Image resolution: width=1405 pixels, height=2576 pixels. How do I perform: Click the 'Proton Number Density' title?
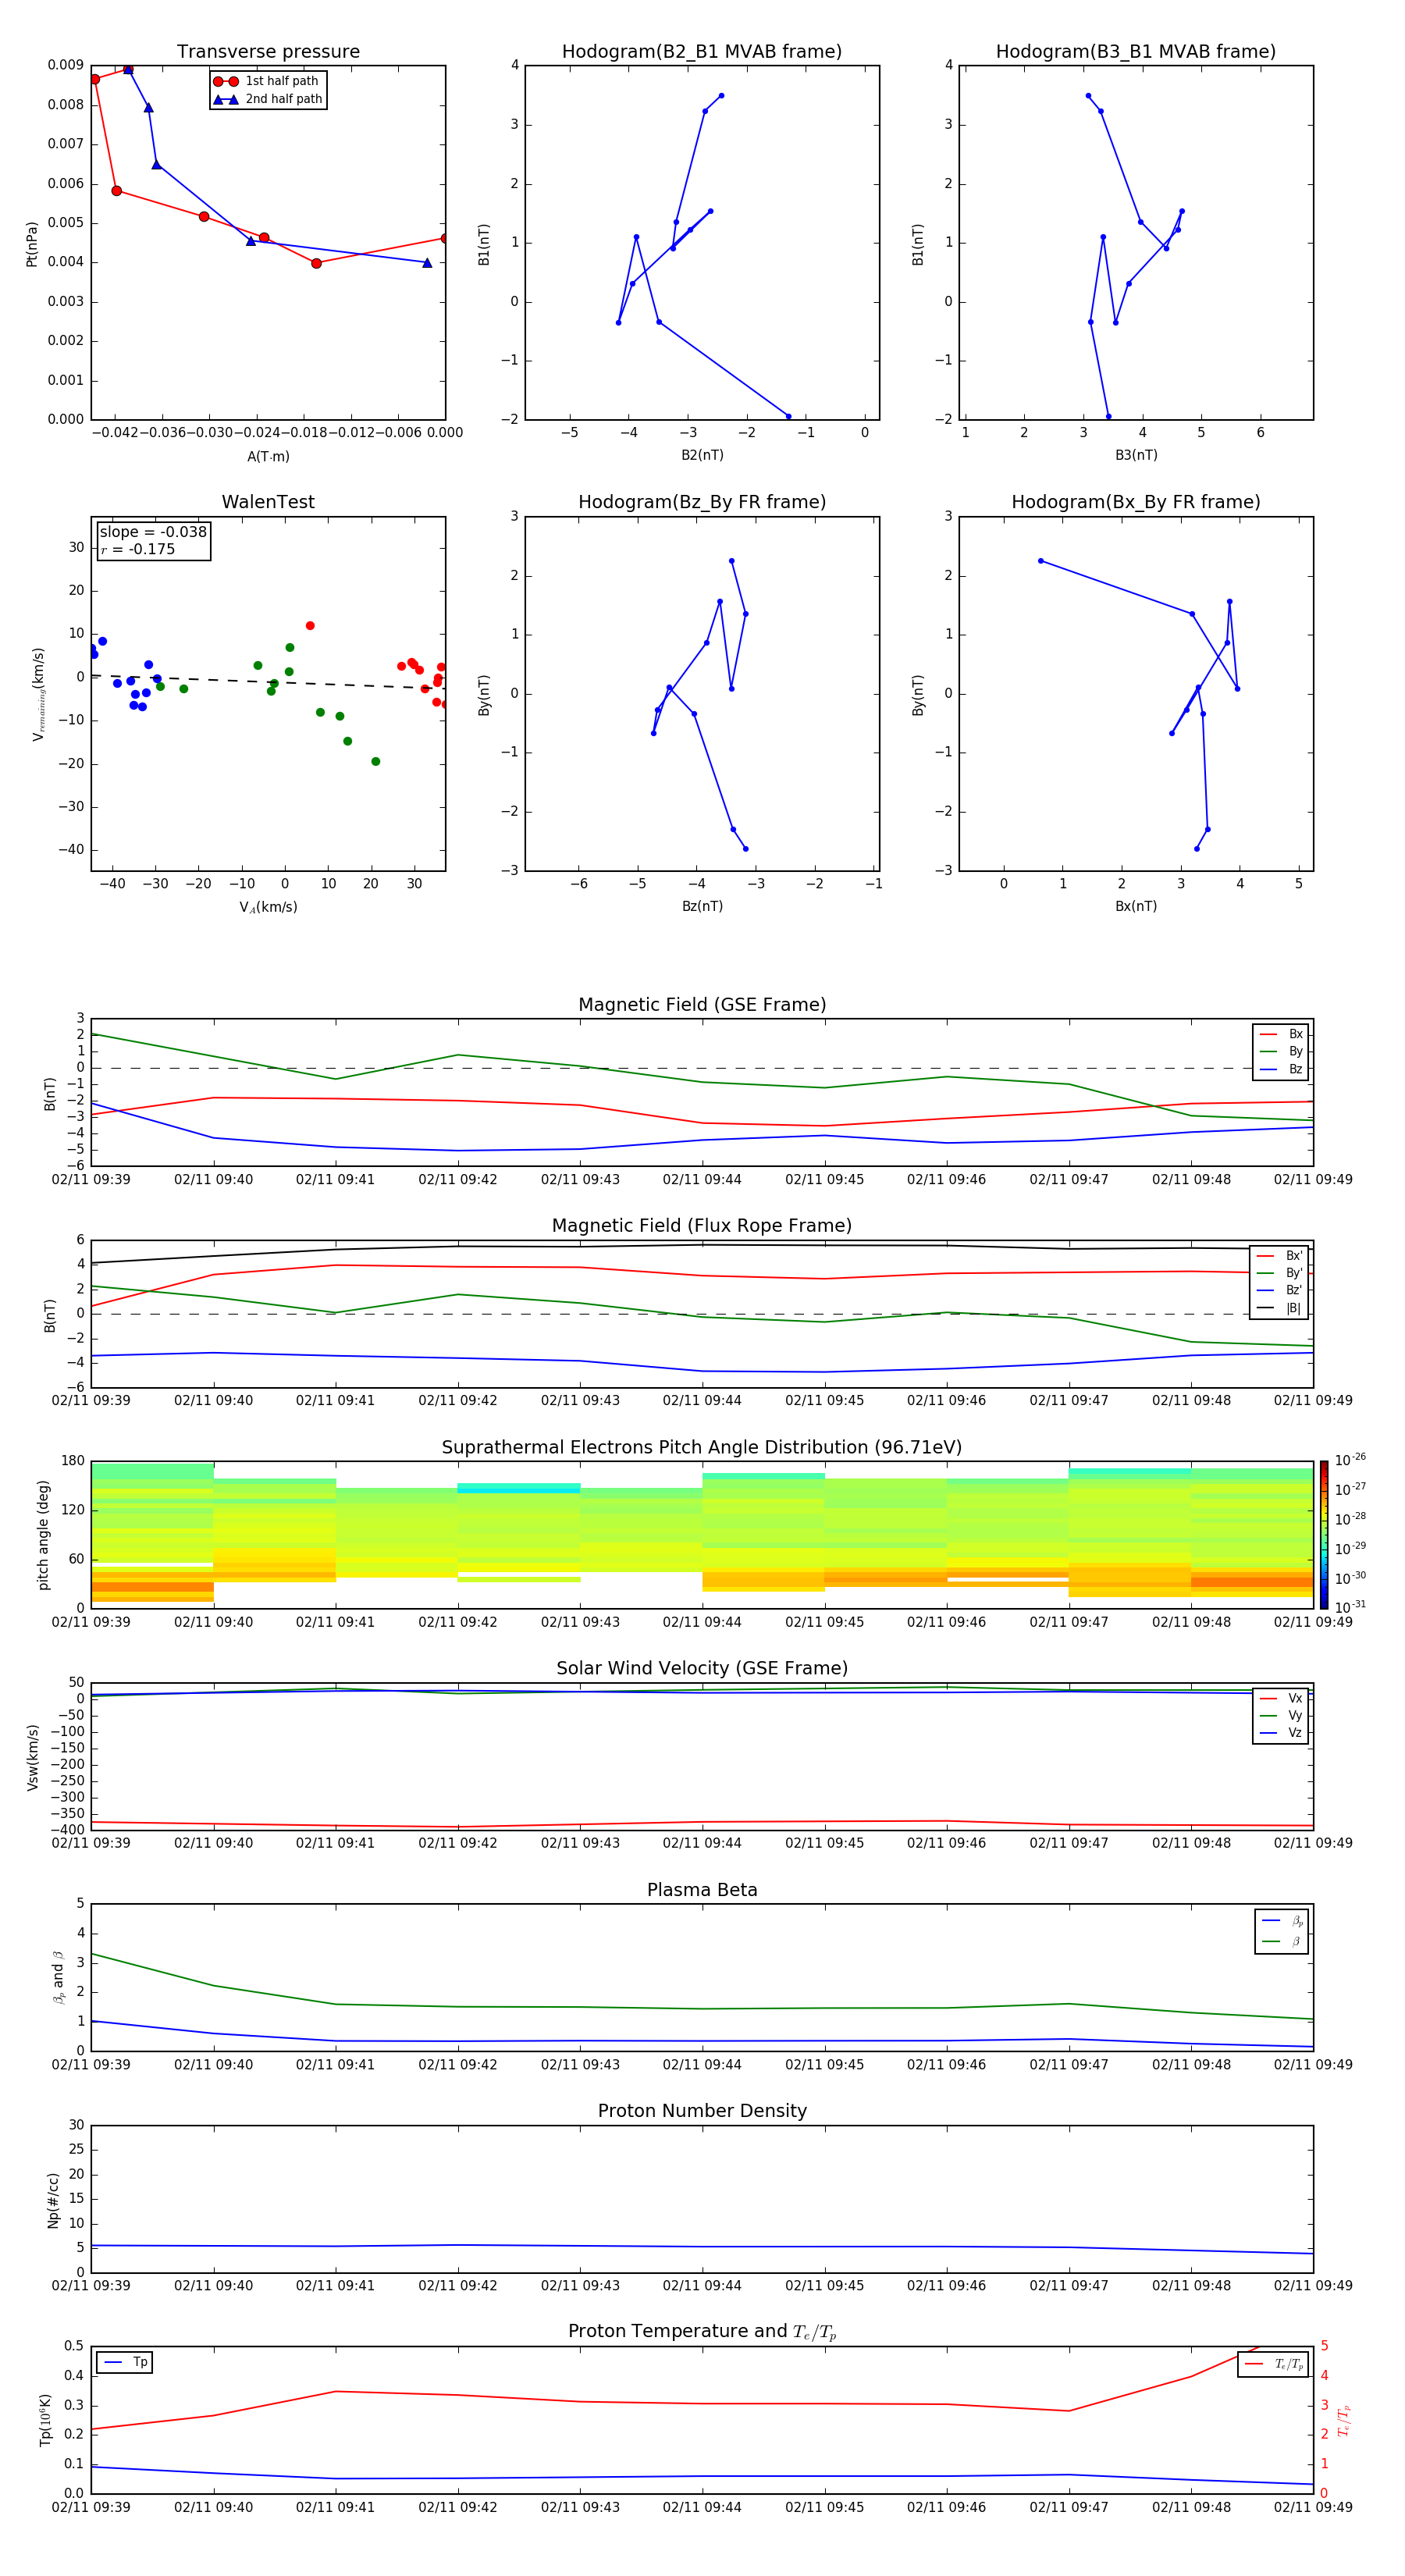[702, 2112]
